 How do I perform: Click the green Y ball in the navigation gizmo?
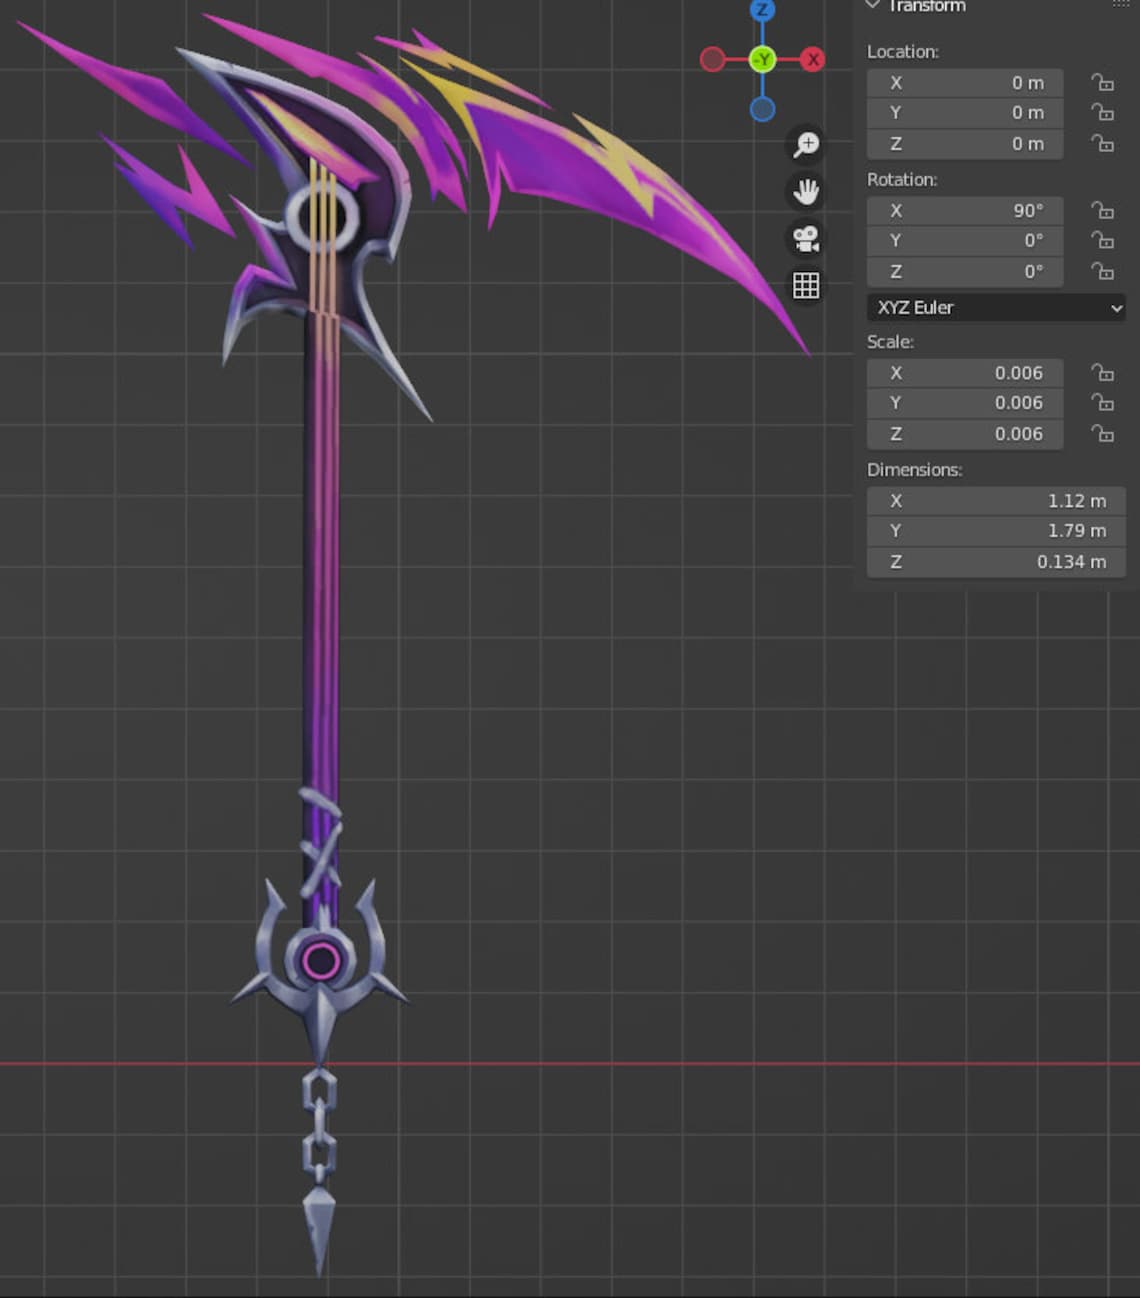tap(761, 60)
